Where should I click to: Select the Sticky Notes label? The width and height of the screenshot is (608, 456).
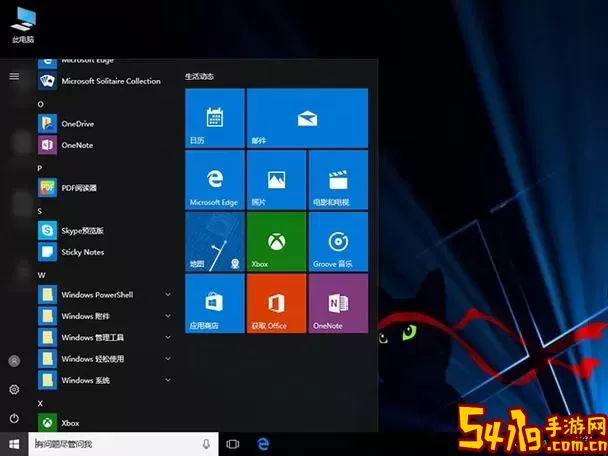point(83,252)
